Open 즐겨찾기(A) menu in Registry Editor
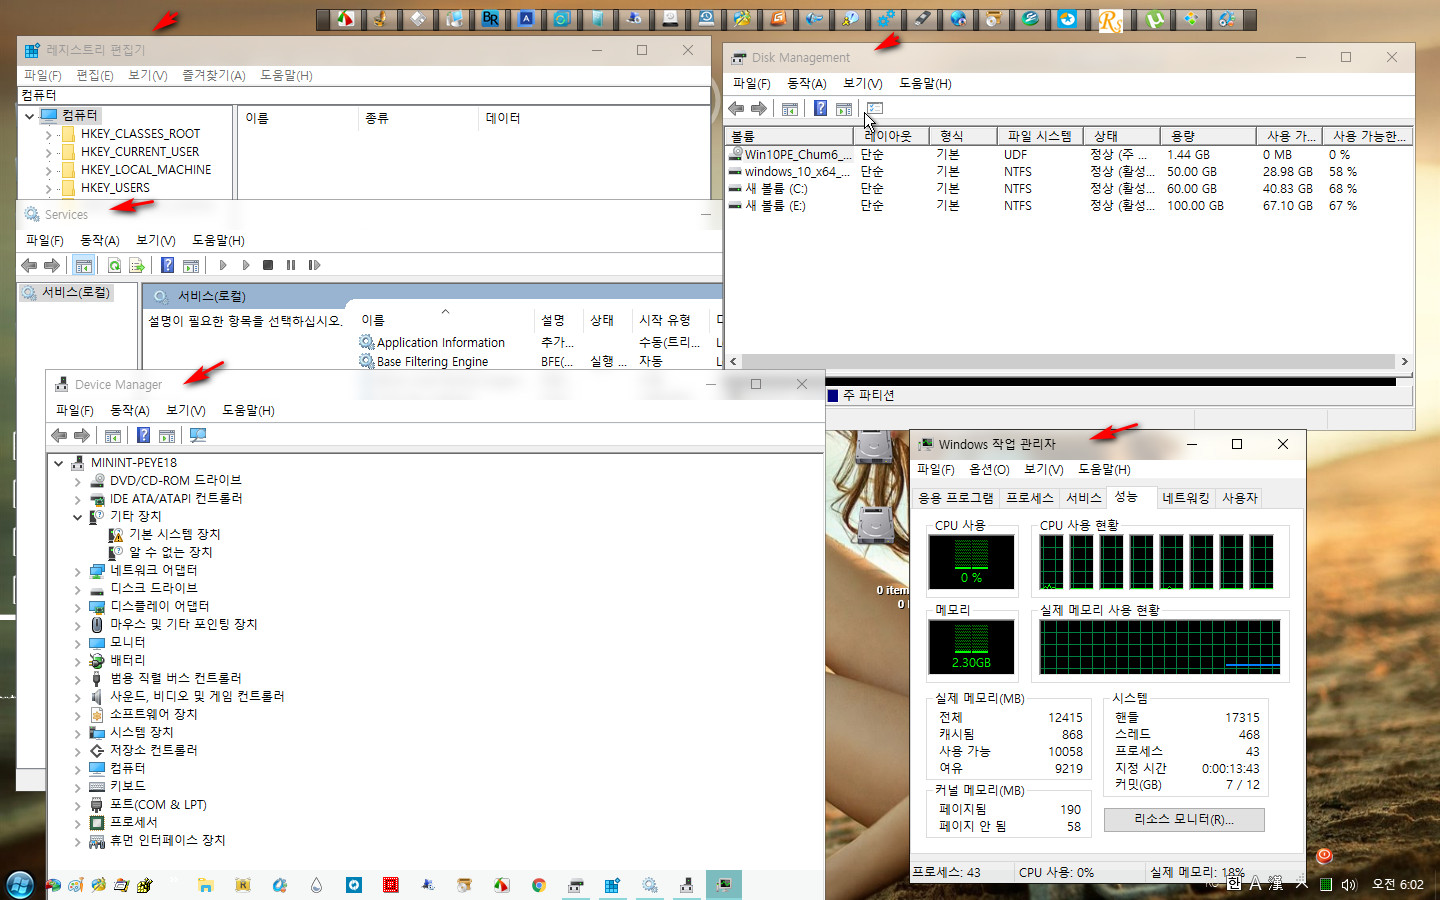This screenshot has height=900, width=1440. 213,75
